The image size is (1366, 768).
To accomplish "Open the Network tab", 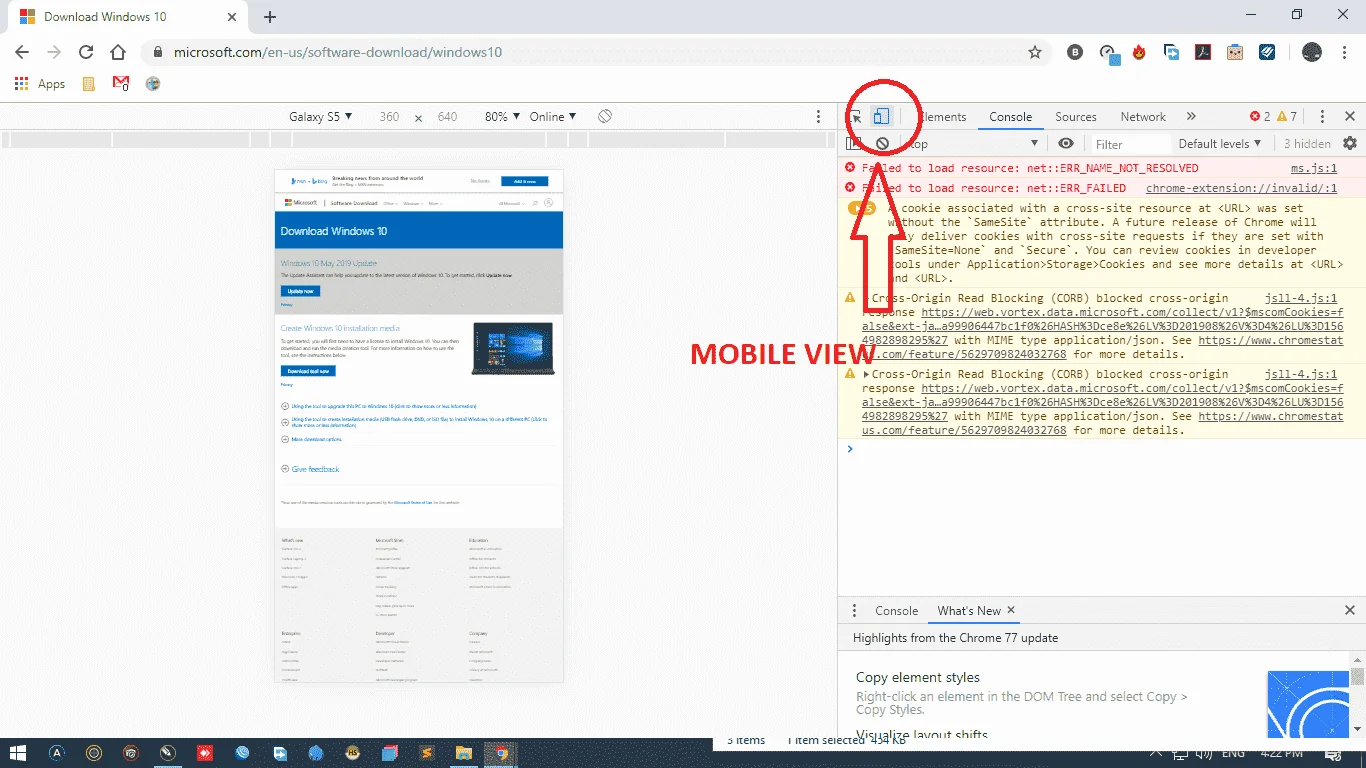I will (x=1143, y=117).
